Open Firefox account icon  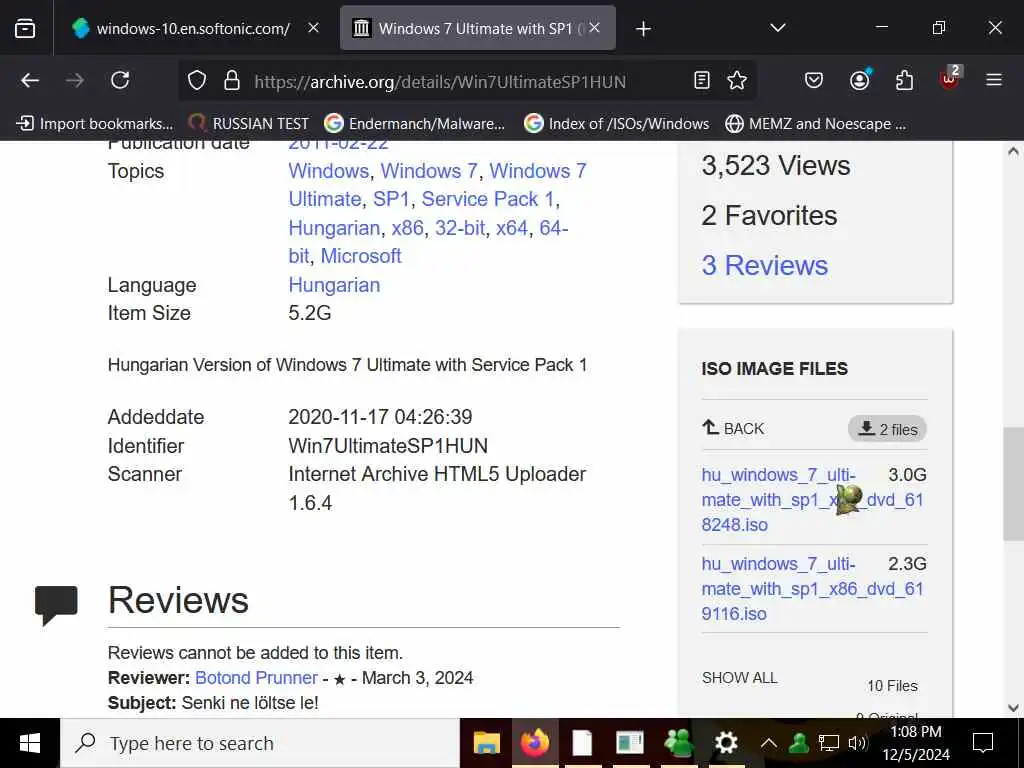[x=859, y=80]
